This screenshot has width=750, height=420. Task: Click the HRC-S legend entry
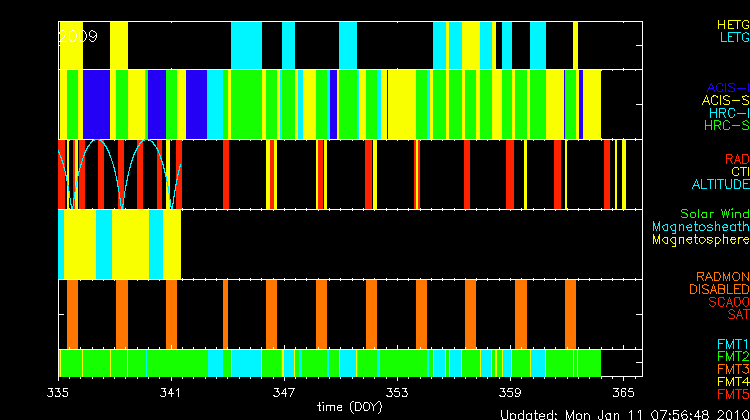726,126
